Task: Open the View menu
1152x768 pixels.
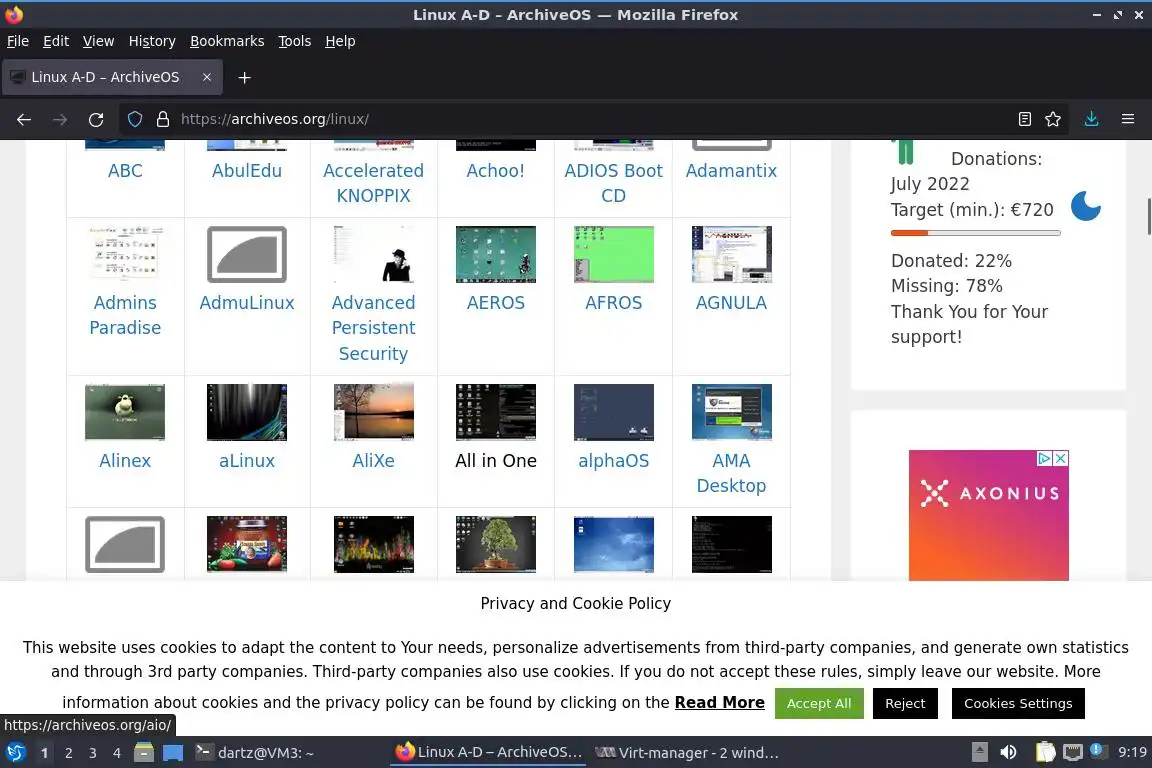Action: pyautogui.click(x=98, y=41)
